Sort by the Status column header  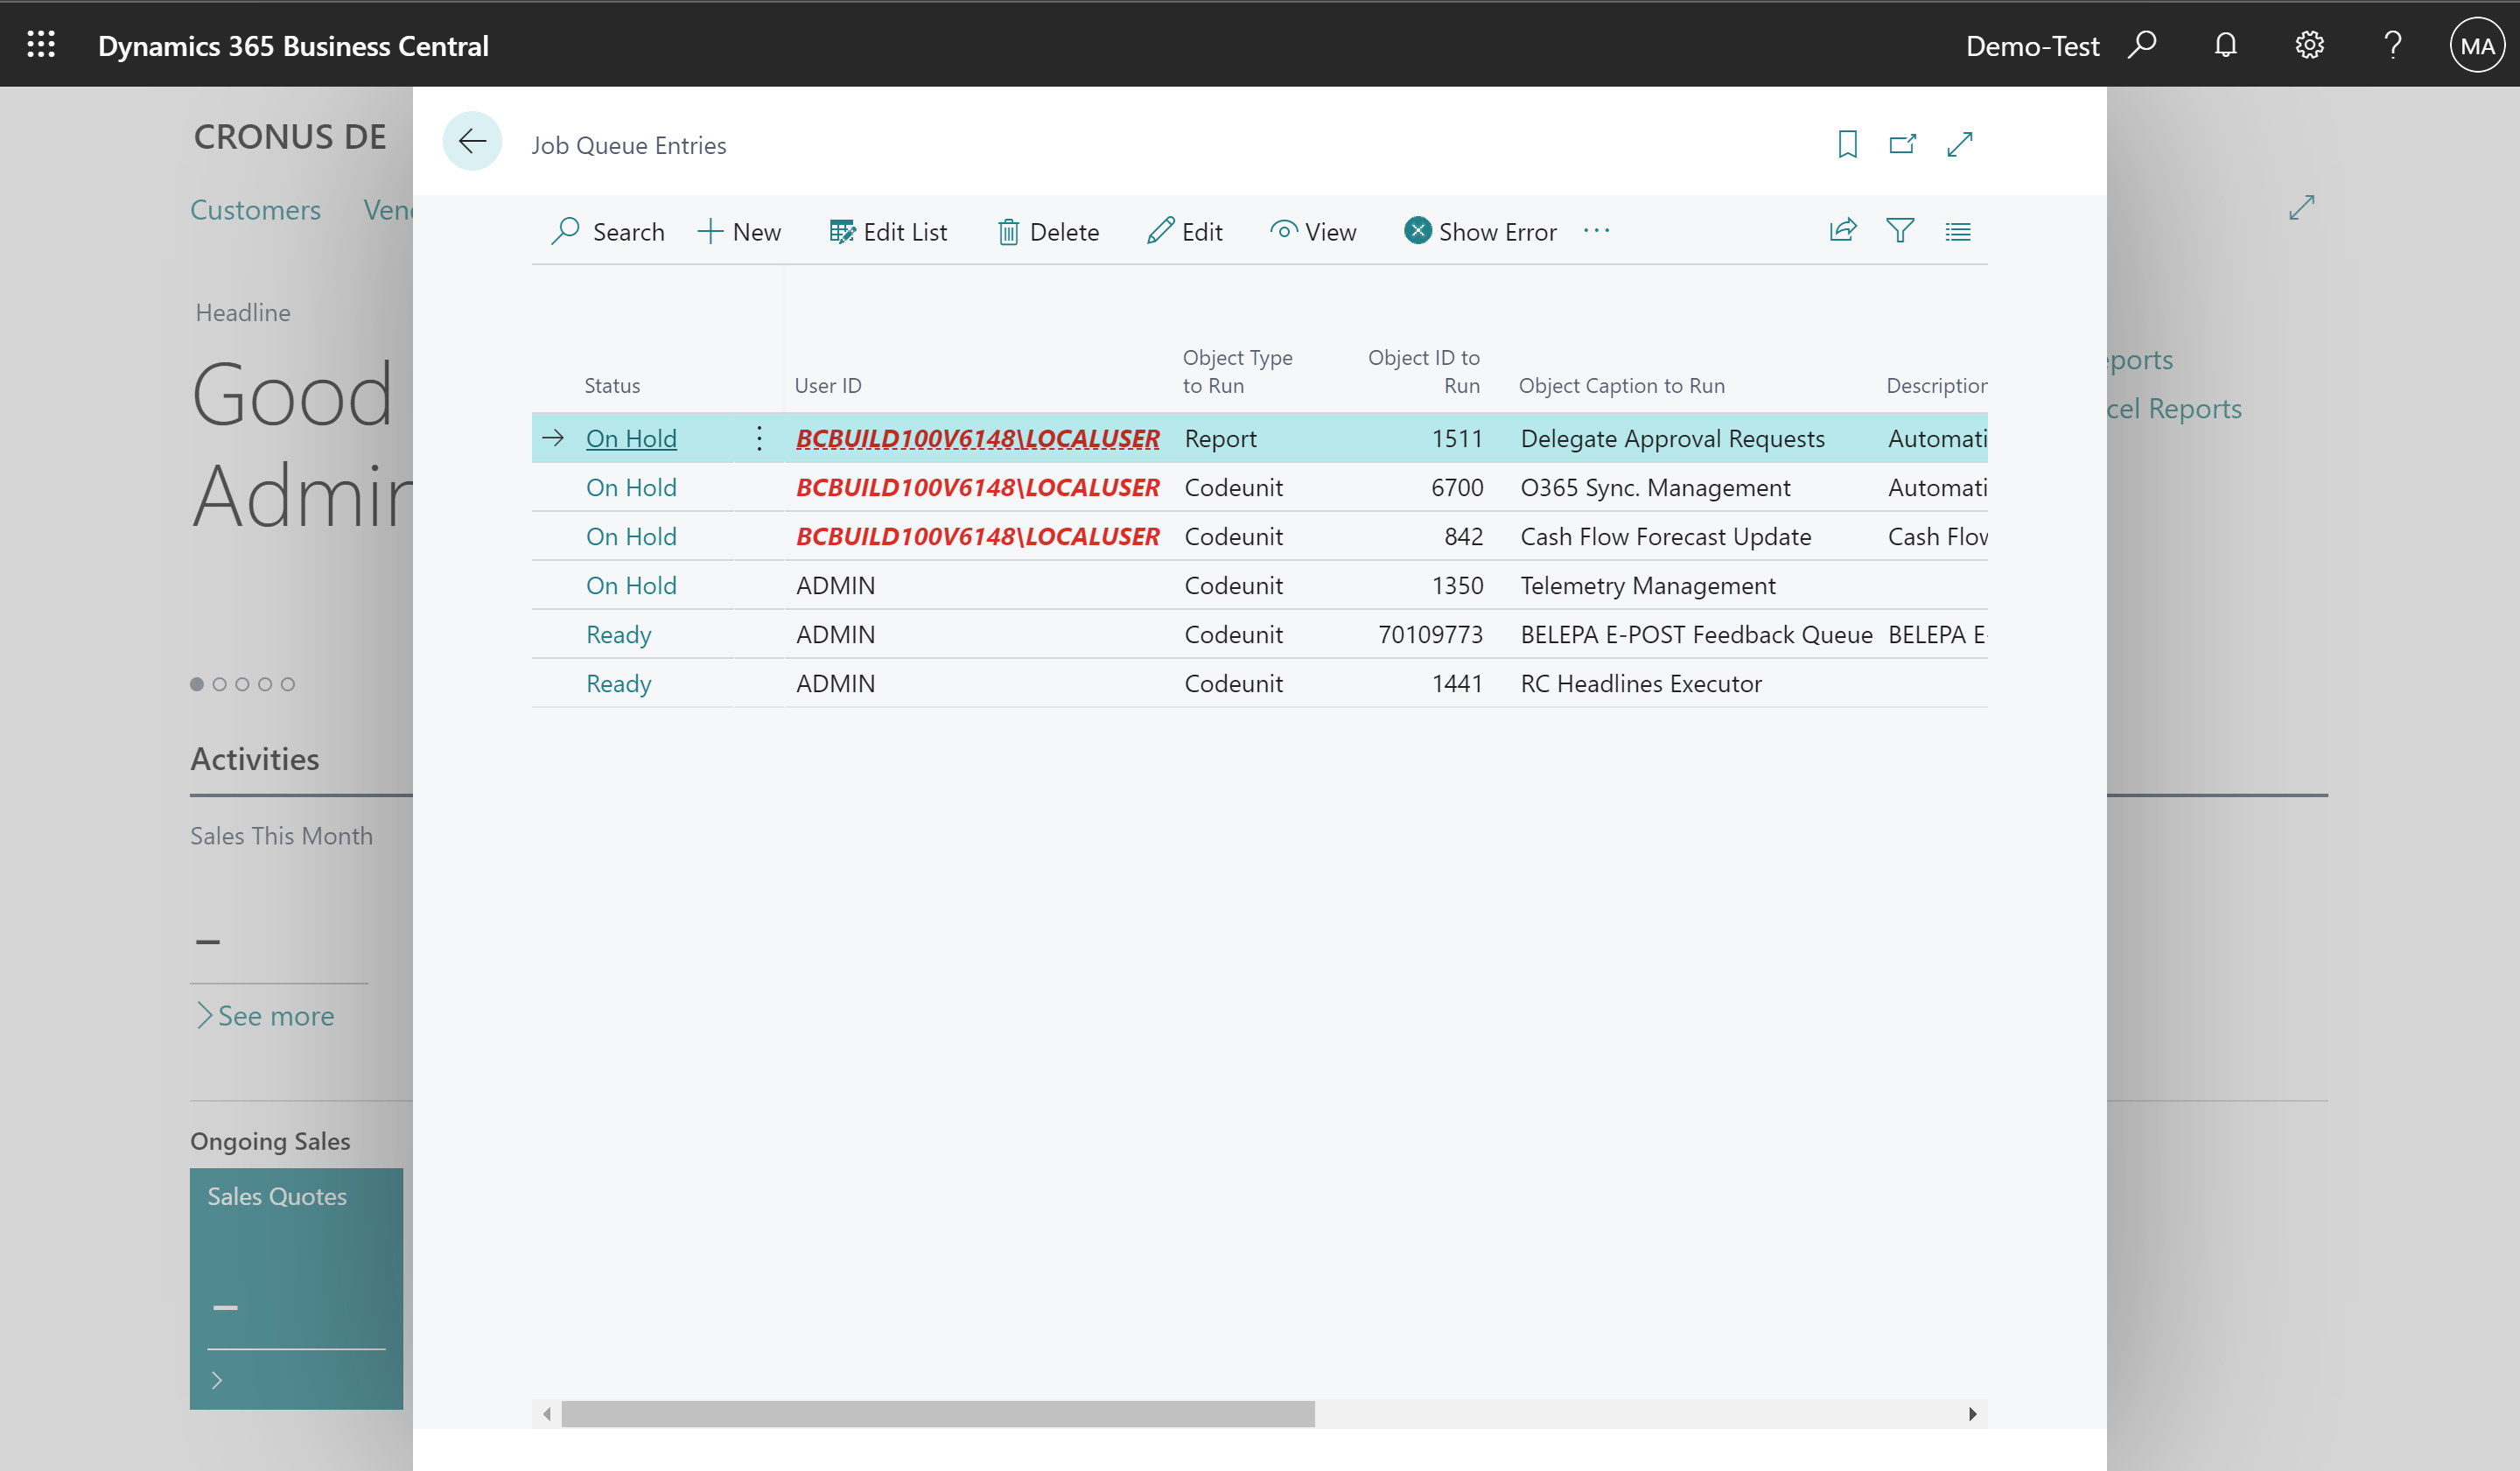[612, 386]
